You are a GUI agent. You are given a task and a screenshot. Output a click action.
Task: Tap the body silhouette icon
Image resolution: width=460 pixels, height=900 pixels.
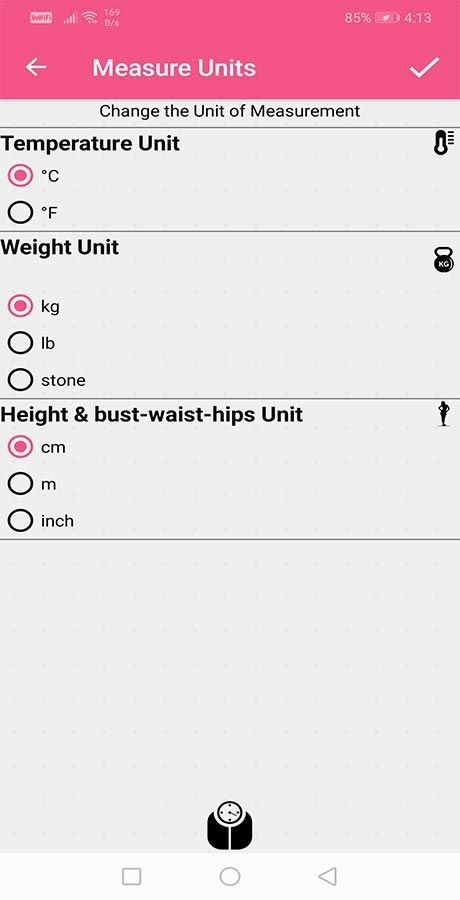click(443, 414)
